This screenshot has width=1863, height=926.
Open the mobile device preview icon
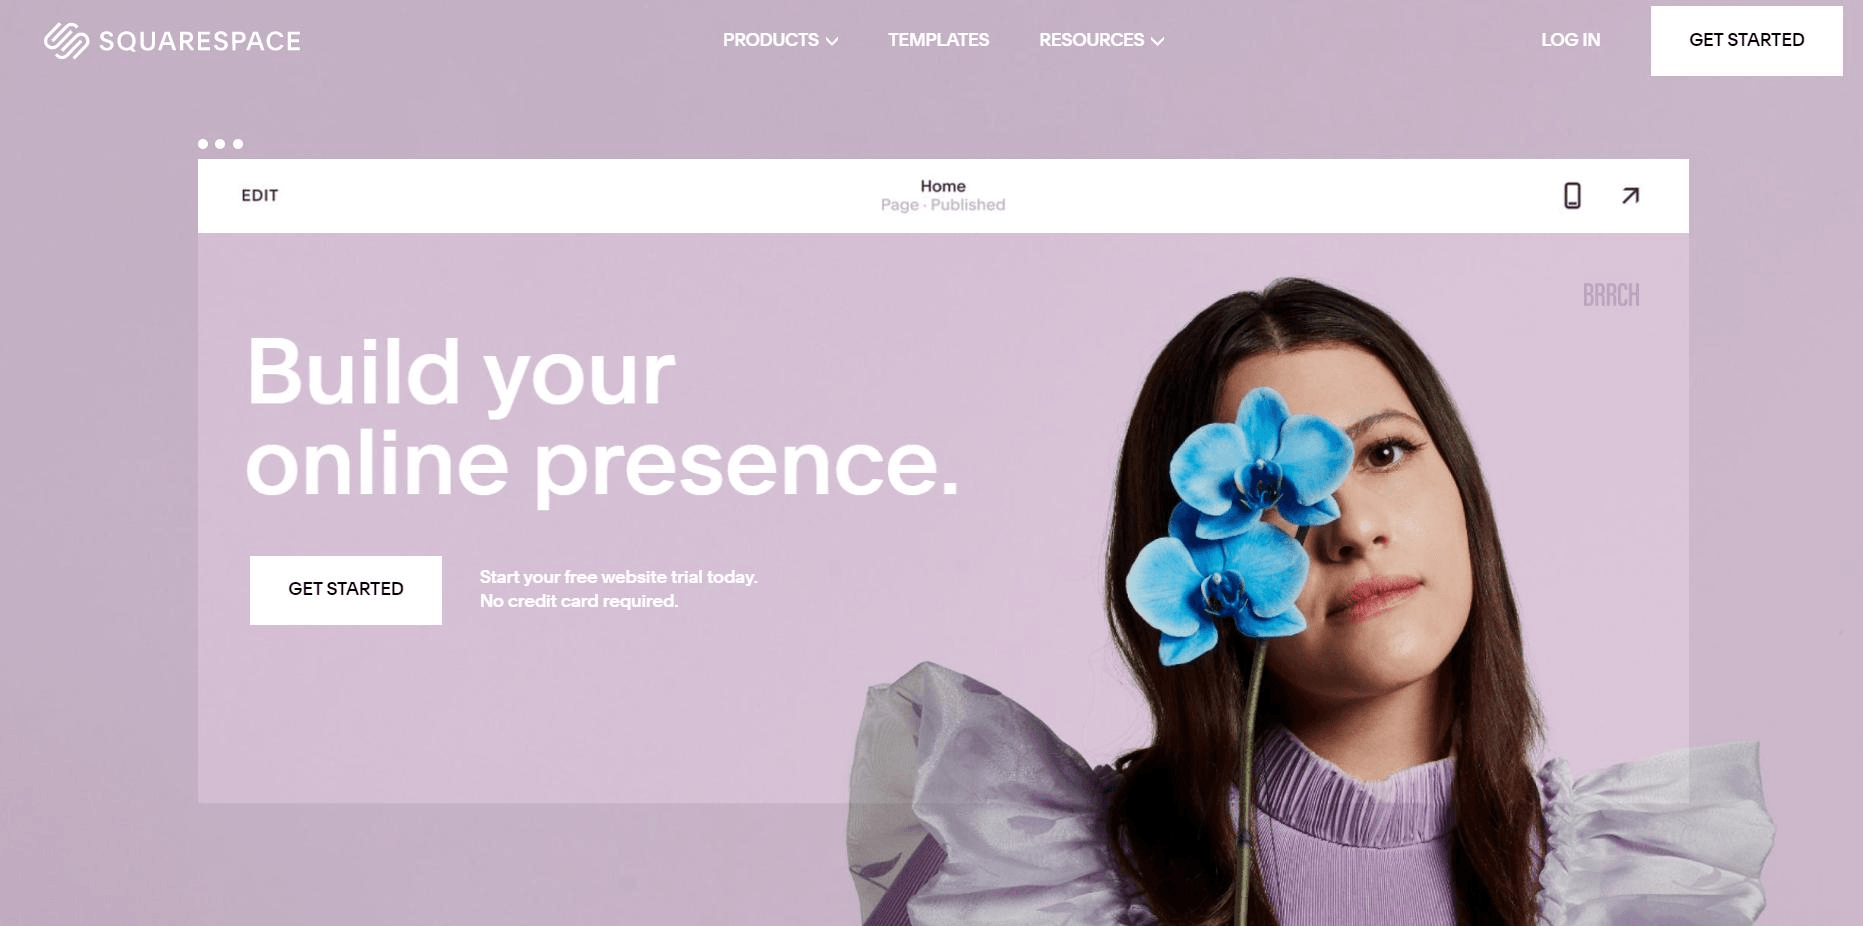point(1572,195)
